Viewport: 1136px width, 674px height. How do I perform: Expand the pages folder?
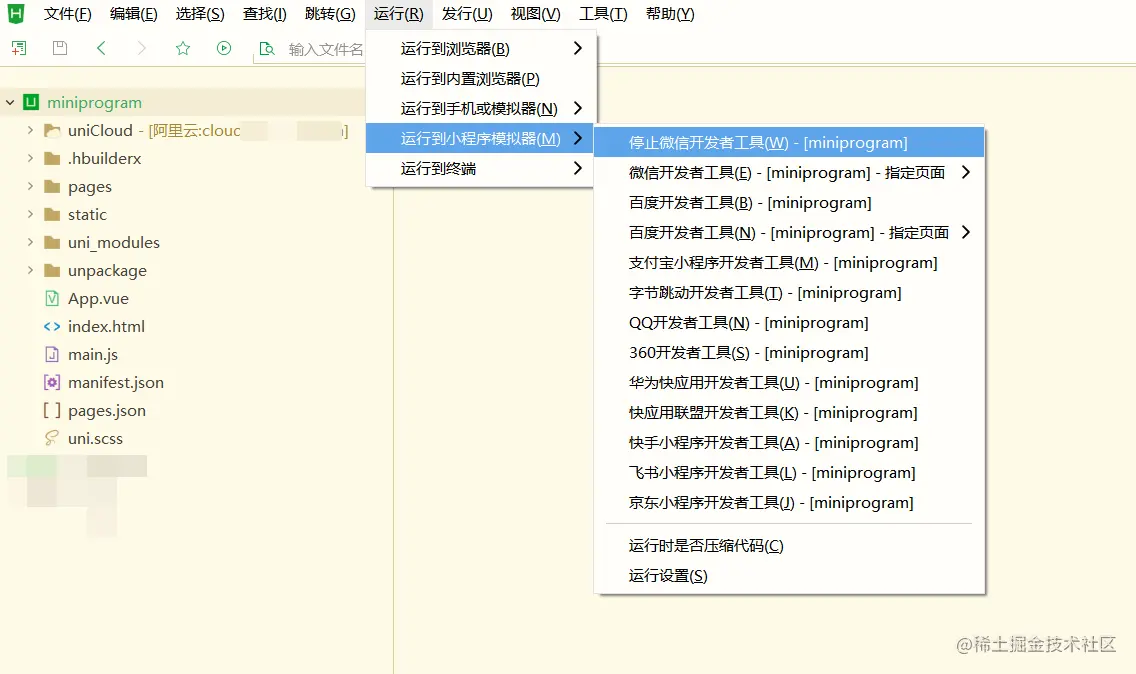[30, 186]
